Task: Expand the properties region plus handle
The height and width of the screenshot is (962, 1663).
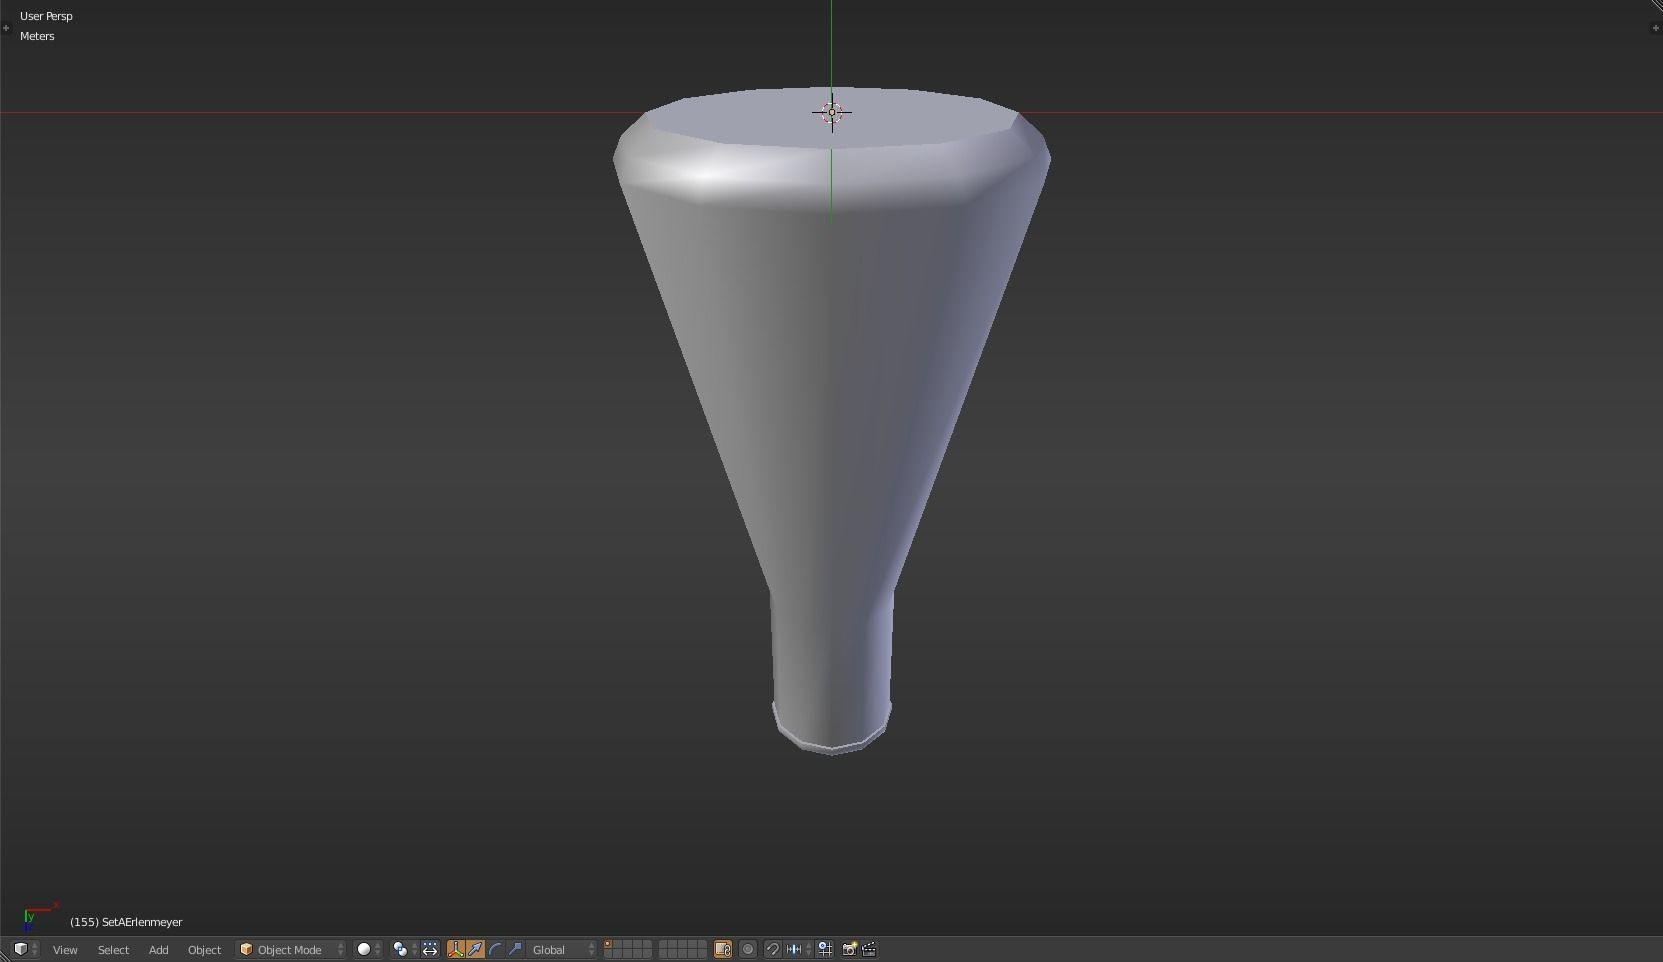Action: pyautogui.click(x=1655, y=28)
